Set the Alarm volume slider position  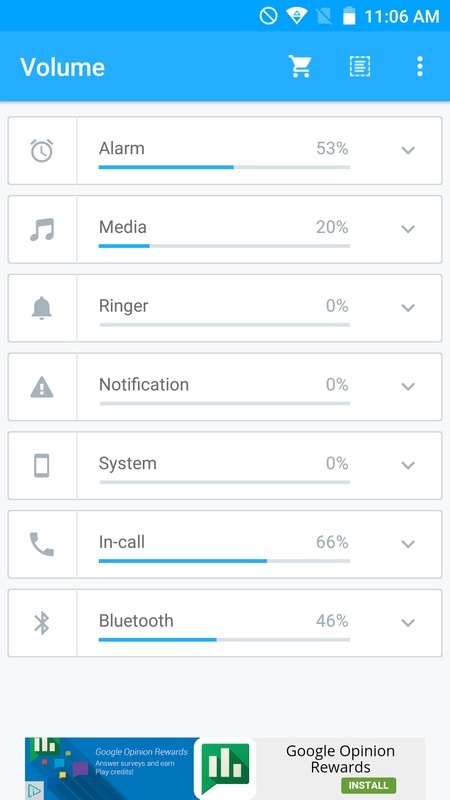224,167
